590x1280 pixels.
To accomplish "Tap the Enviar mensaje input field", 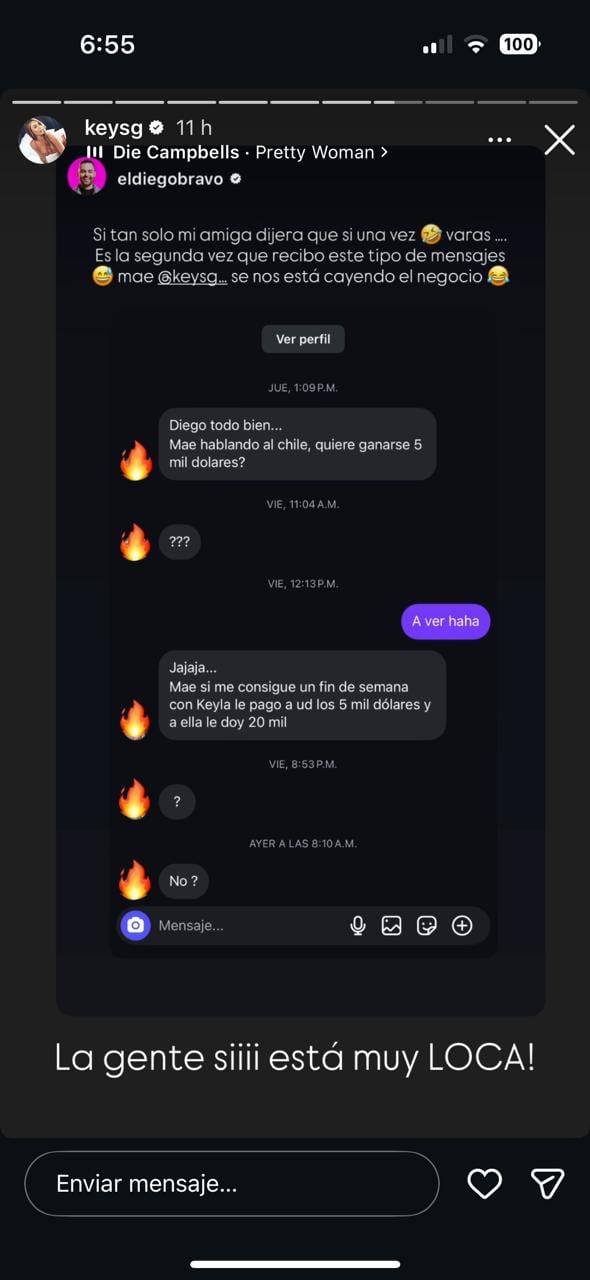I will point(231,1184).
